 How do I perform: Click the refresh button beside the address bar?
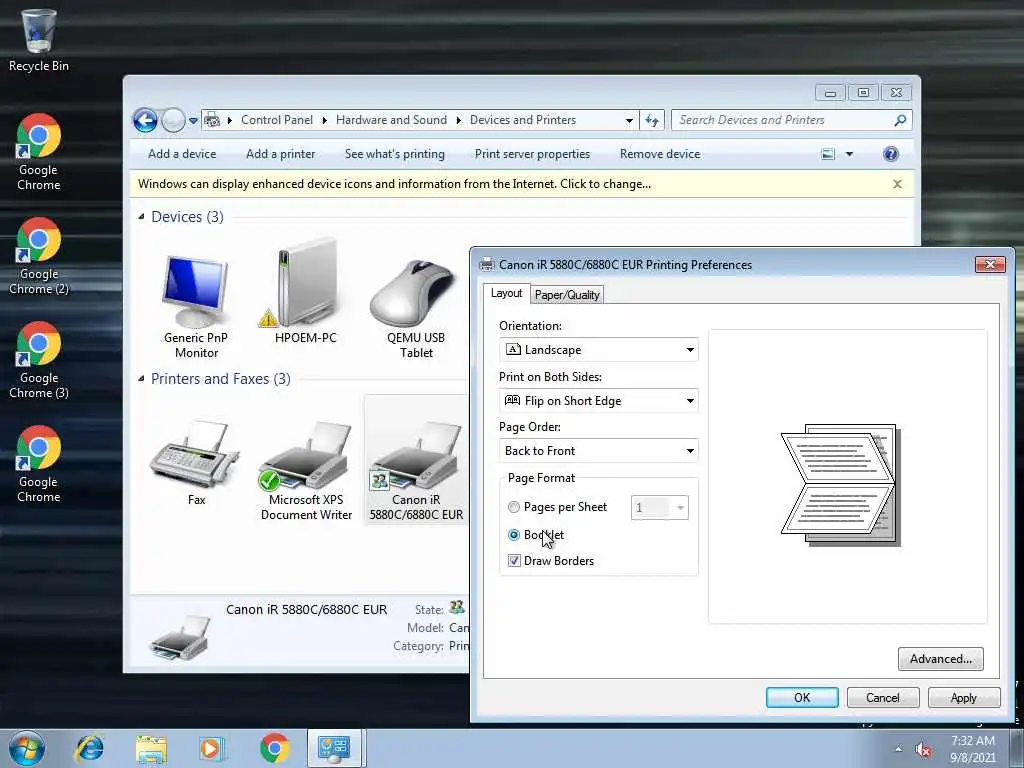pos(652,120)
